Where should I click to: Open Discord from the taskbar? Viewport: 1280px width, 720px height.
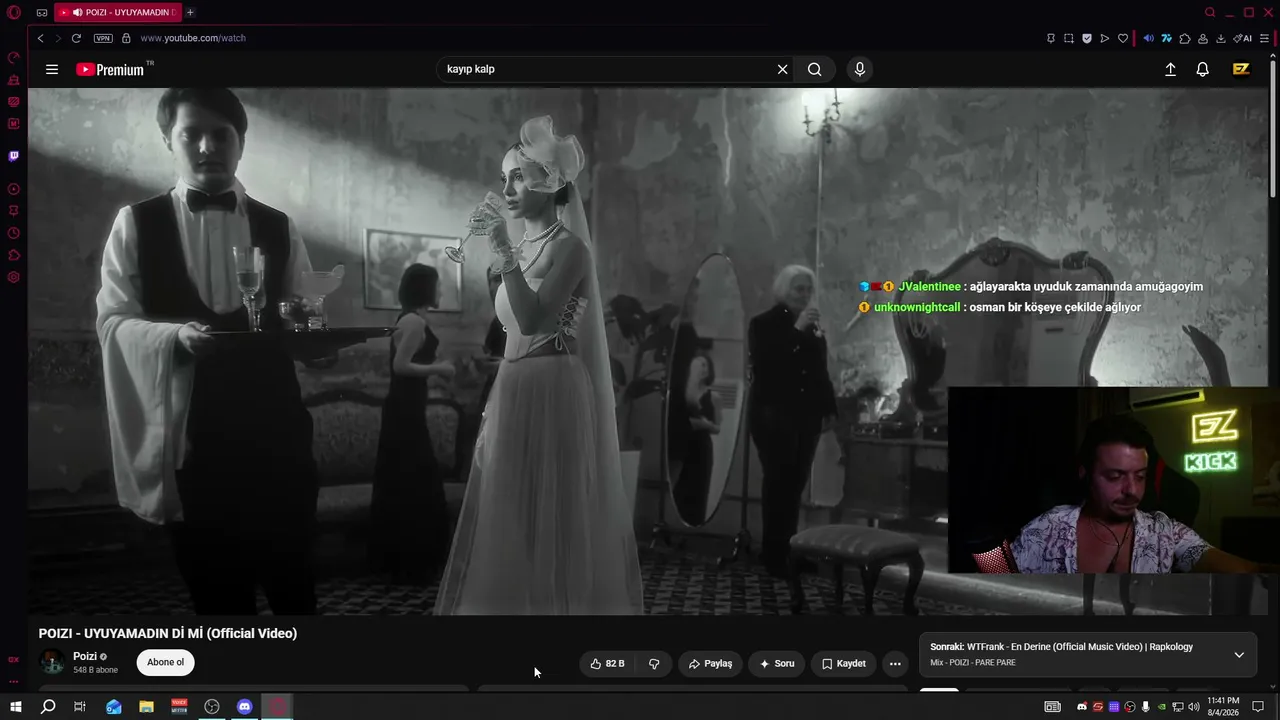[245, 707]
